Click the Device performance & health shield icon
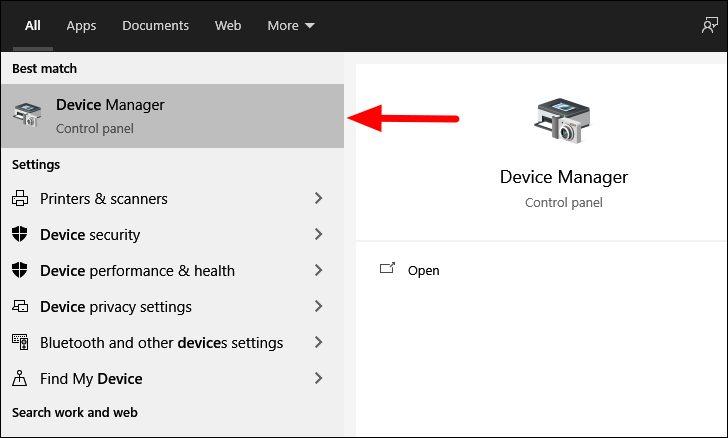Screen dimensions: 728x438 [20, 270]
